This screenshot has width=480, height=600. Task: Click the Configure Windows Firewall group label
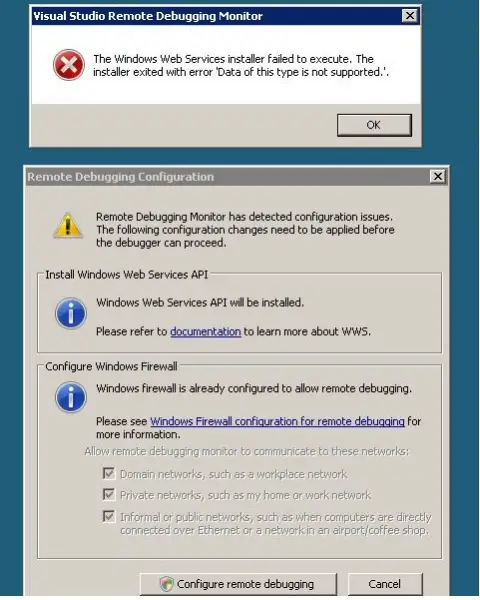pyautogui.click(x=111, y=367)
